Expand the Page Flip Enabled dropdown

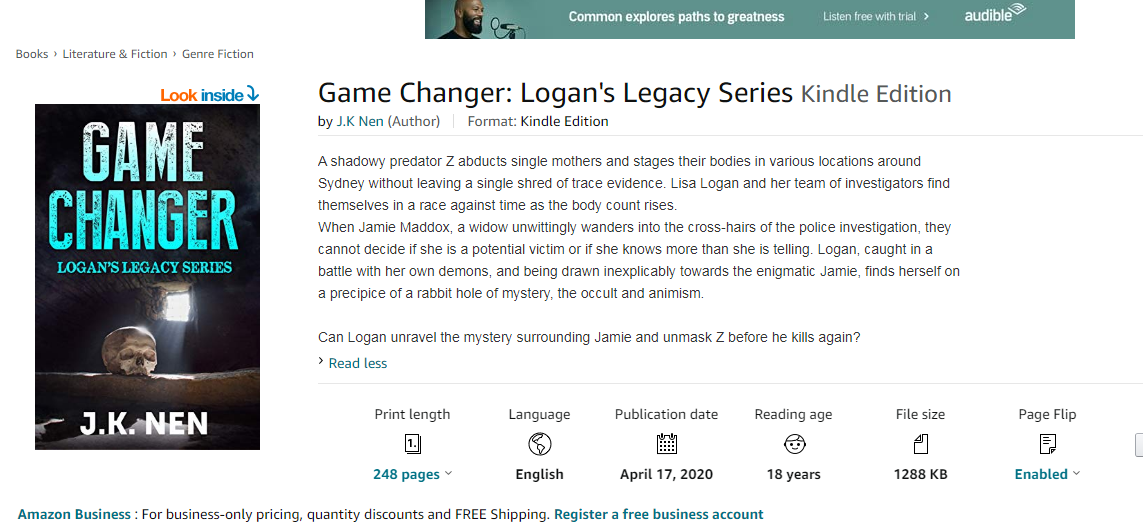1047,474
